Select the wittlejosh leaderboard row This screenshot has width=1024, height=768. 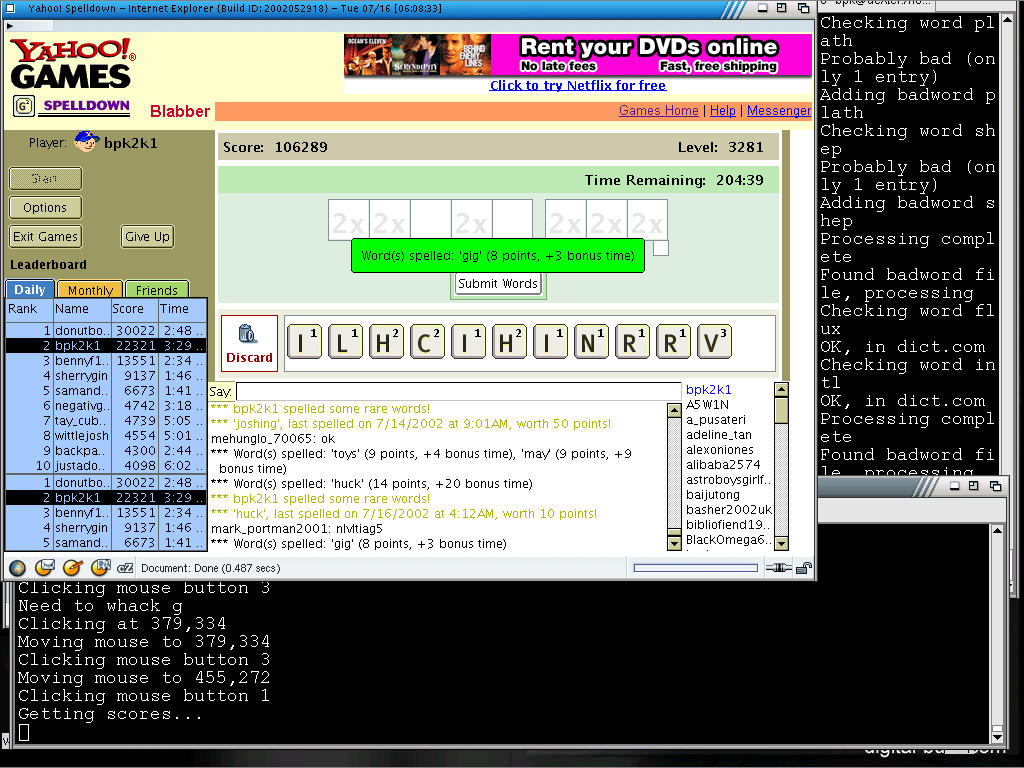point(106,436)
